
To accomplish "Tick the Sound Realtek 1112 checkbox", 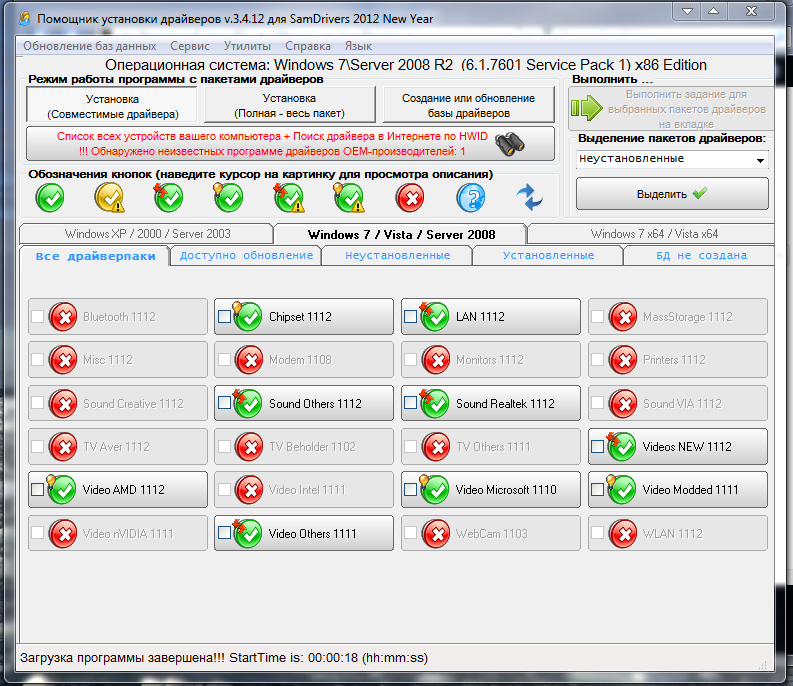I will pyautogui.click(x=411, y=403).
